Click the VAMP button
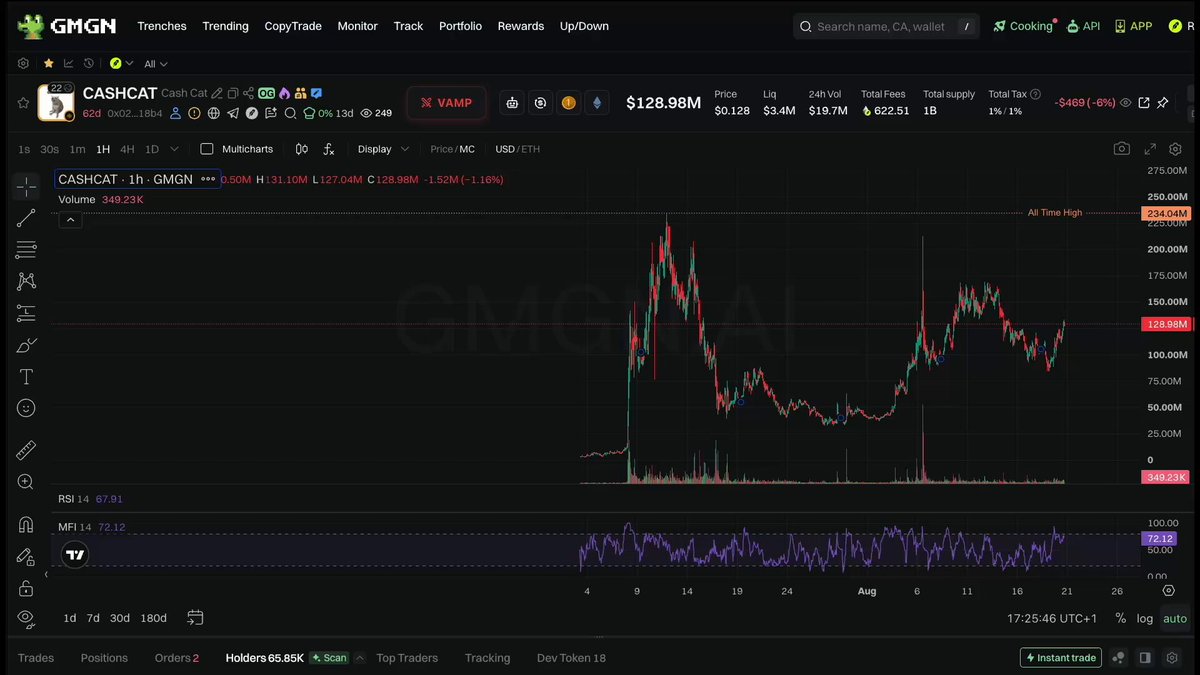Image resolution: width=1200 pixels, height=675 pixels. (446, 103)
